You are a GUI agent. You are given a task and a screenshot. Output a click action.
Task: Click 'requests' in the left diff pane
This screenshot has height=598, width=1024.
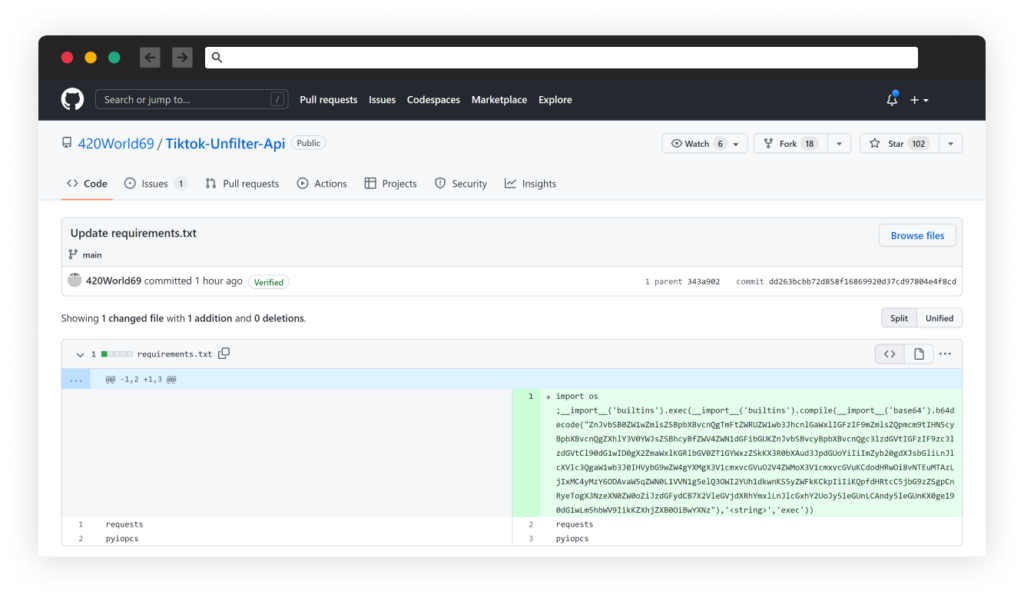(x=124, y=524)
